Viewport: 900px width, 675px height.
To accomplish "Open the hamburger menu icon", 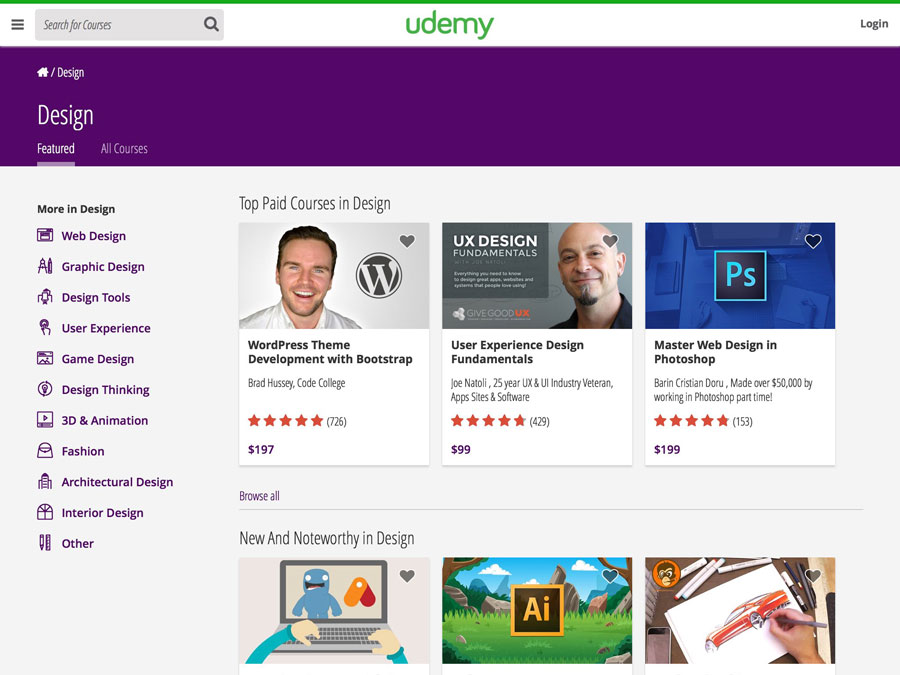I will click(x=18, y=25).
